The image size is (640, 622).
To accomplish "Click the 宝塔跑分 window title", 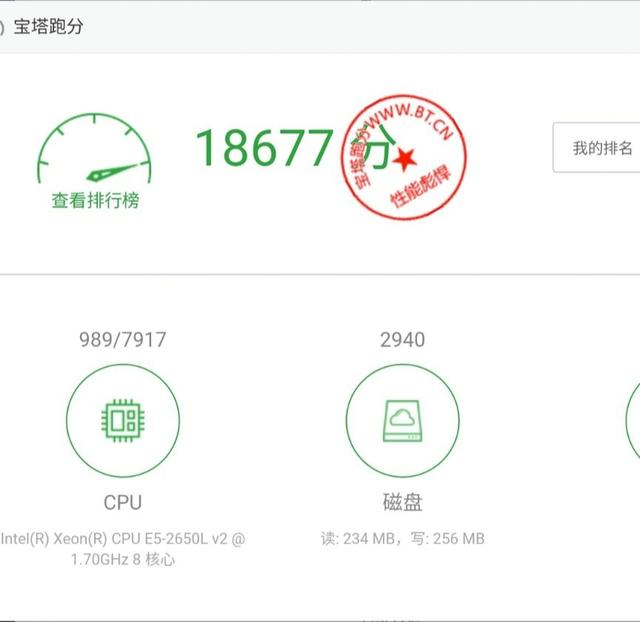I will 49,27.
